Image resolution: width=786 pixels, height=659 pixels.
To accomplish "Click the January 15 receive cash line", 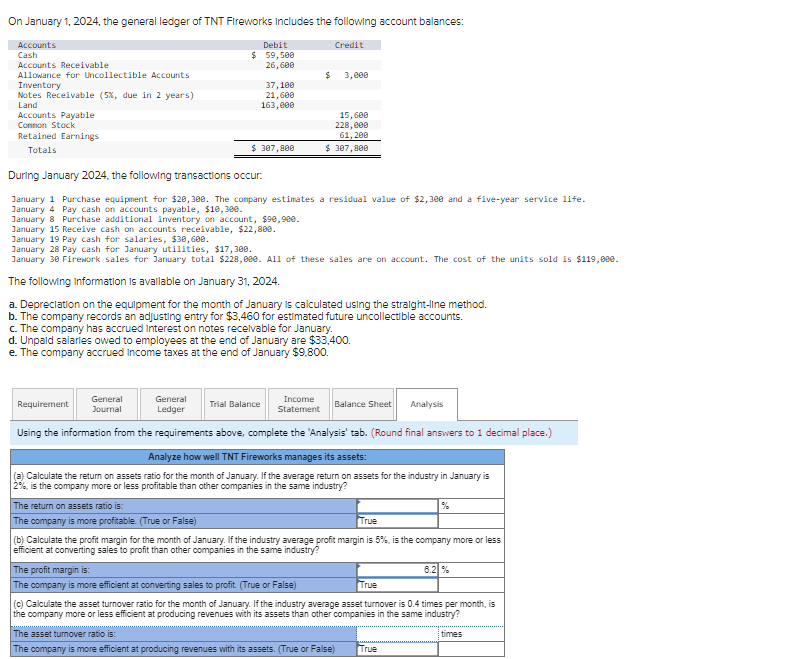I will [144, 230].
